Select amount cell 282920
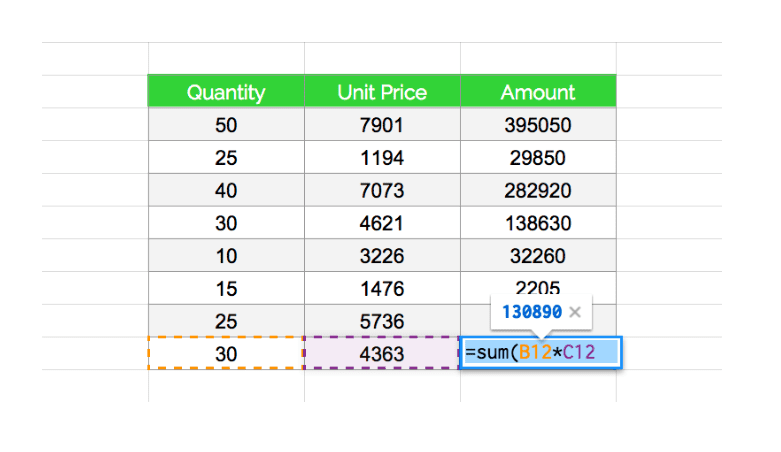 pos(538,190)
